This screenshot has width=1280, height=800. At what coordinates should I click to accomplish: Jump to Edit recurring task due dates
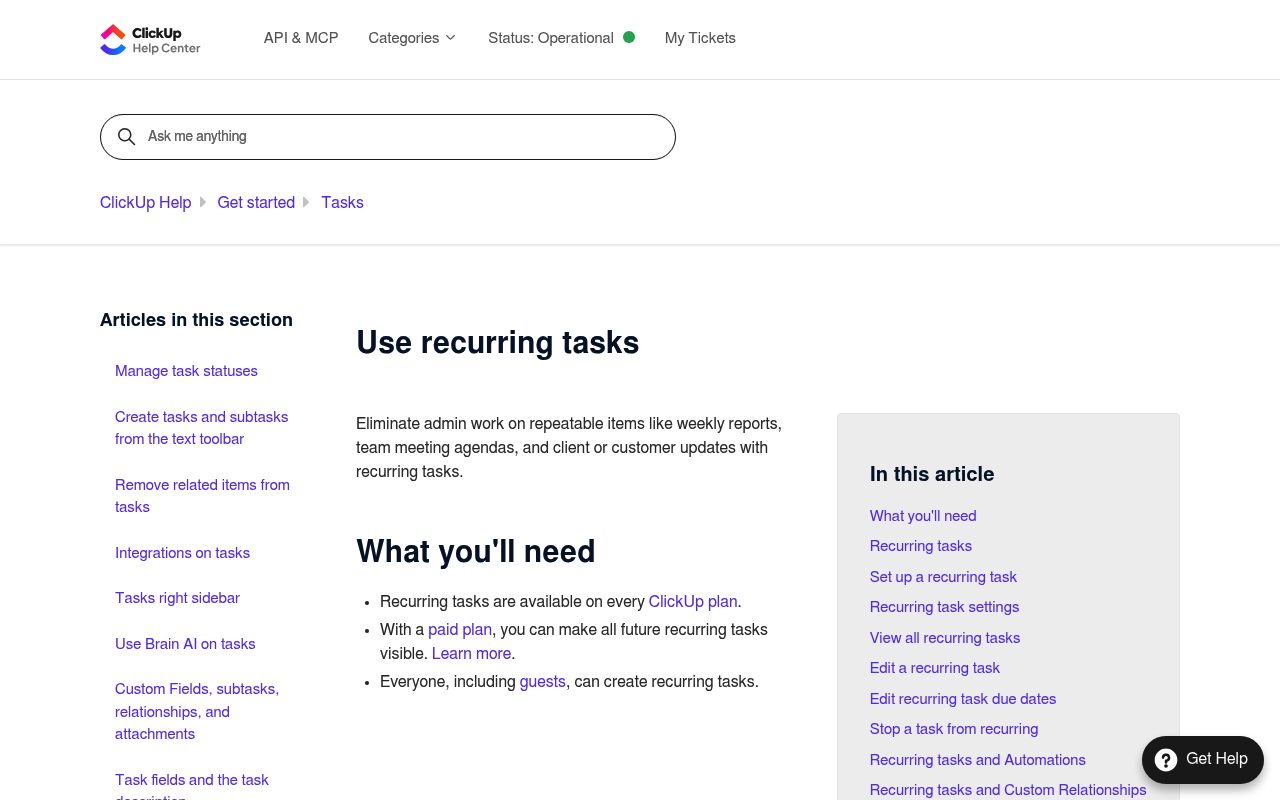click(963, 699)
